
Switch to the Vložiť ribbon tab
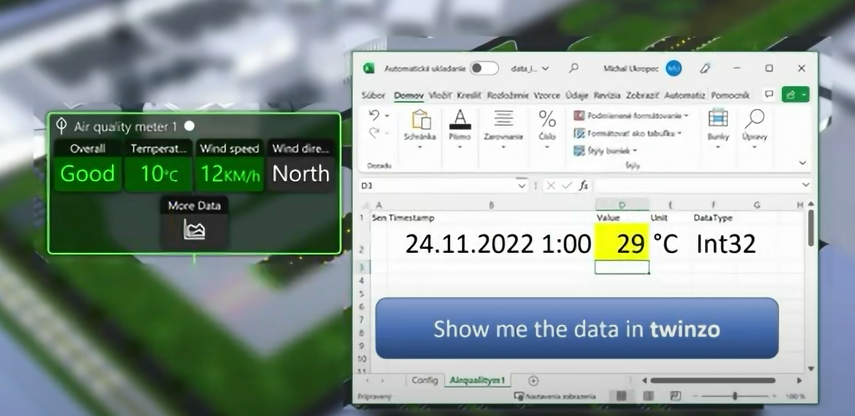440,95
